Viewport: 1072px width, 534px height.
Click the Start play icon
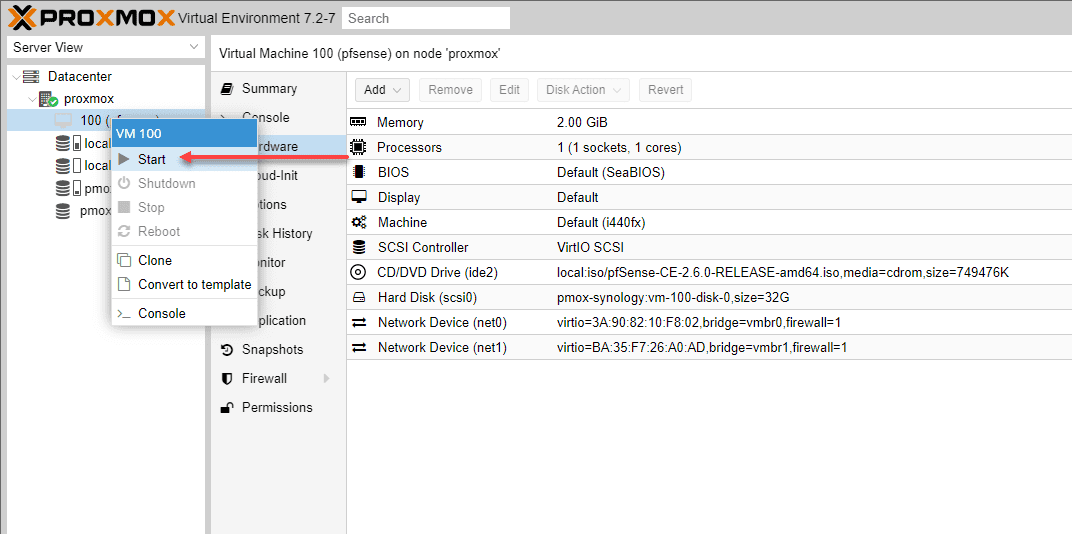124,159
